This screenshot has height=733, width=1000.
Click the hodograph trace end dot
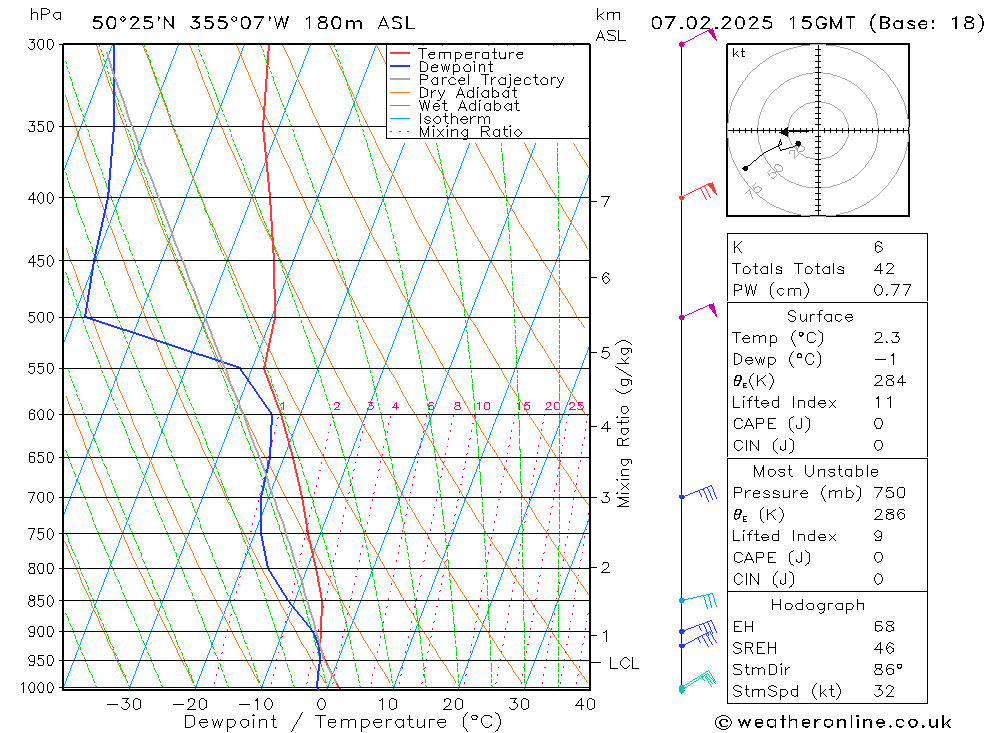pos(746,168)
